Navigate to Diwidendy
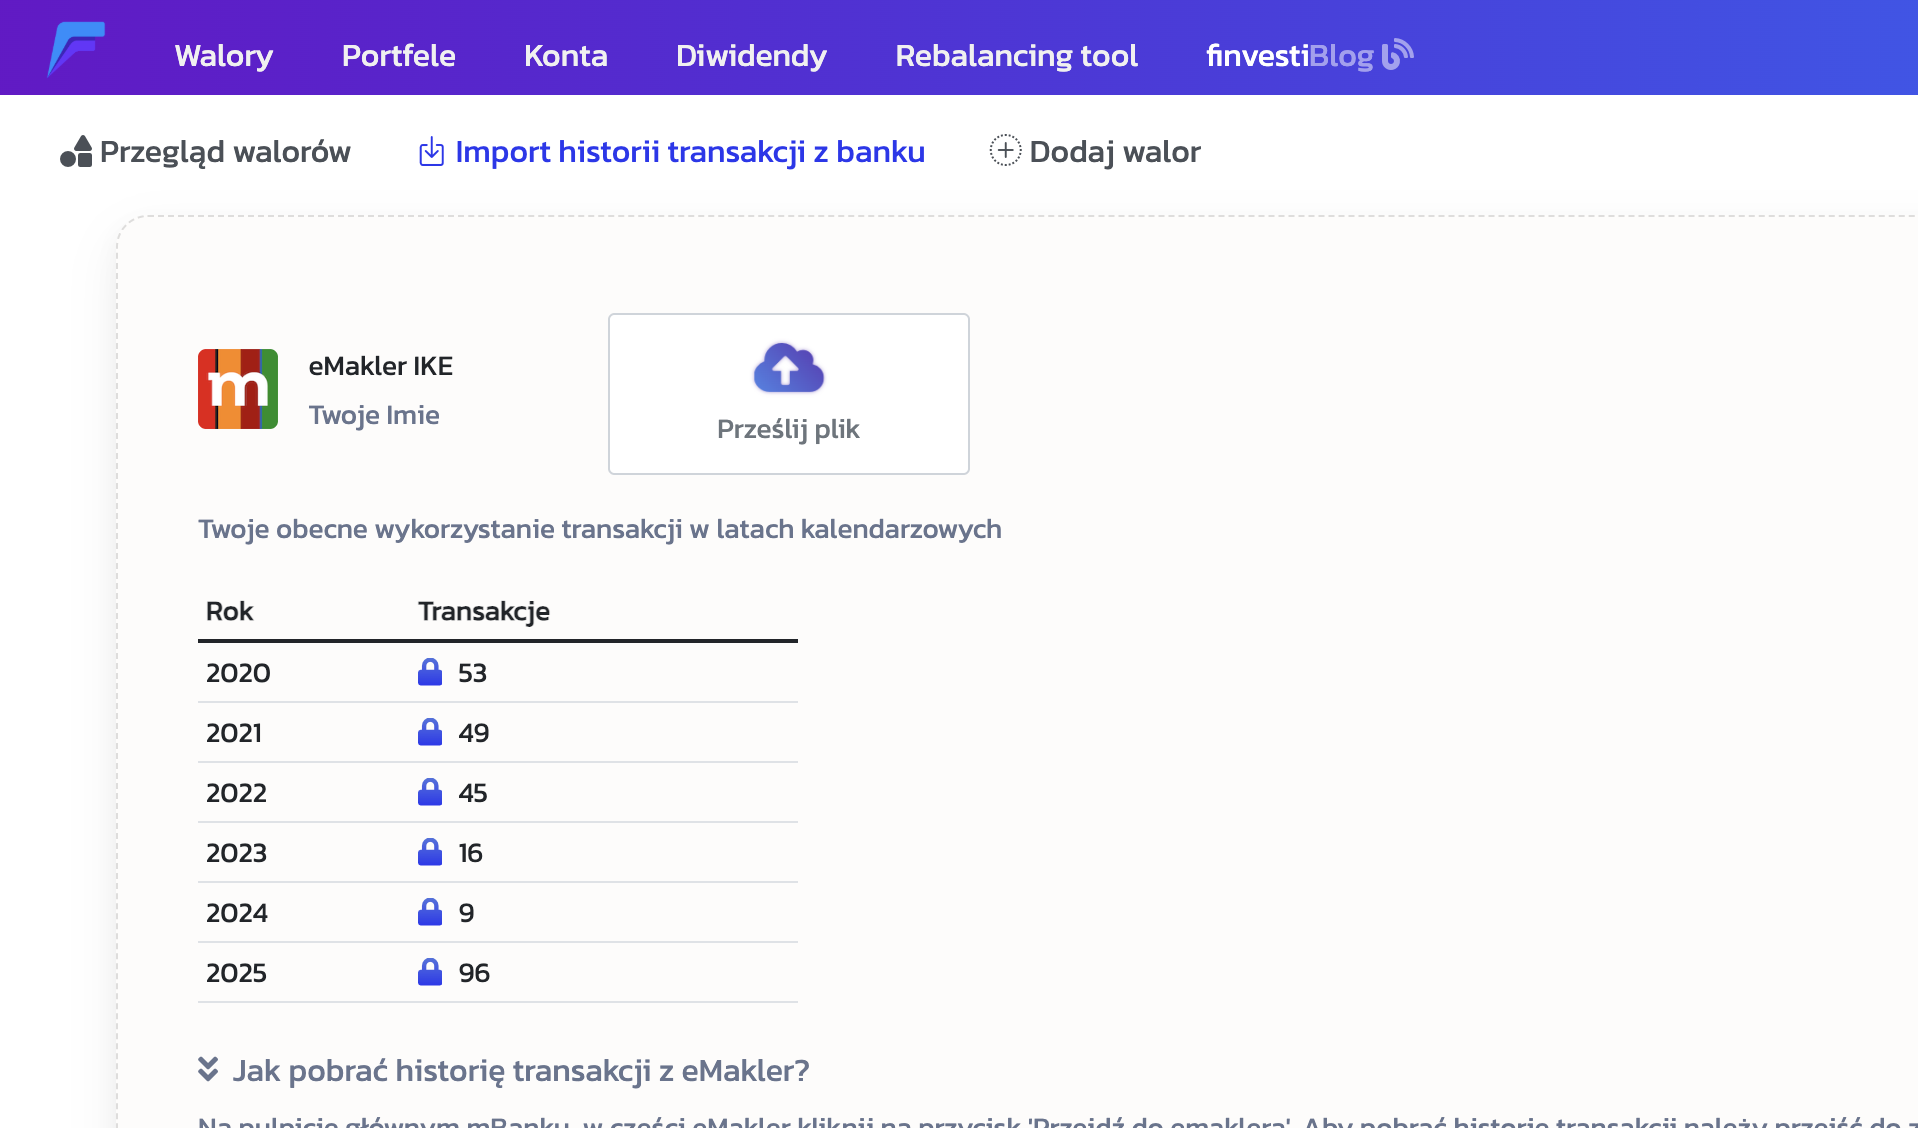Image resolution: width=1918 pixels, height=1128 pixels. [x=751, y=55]
